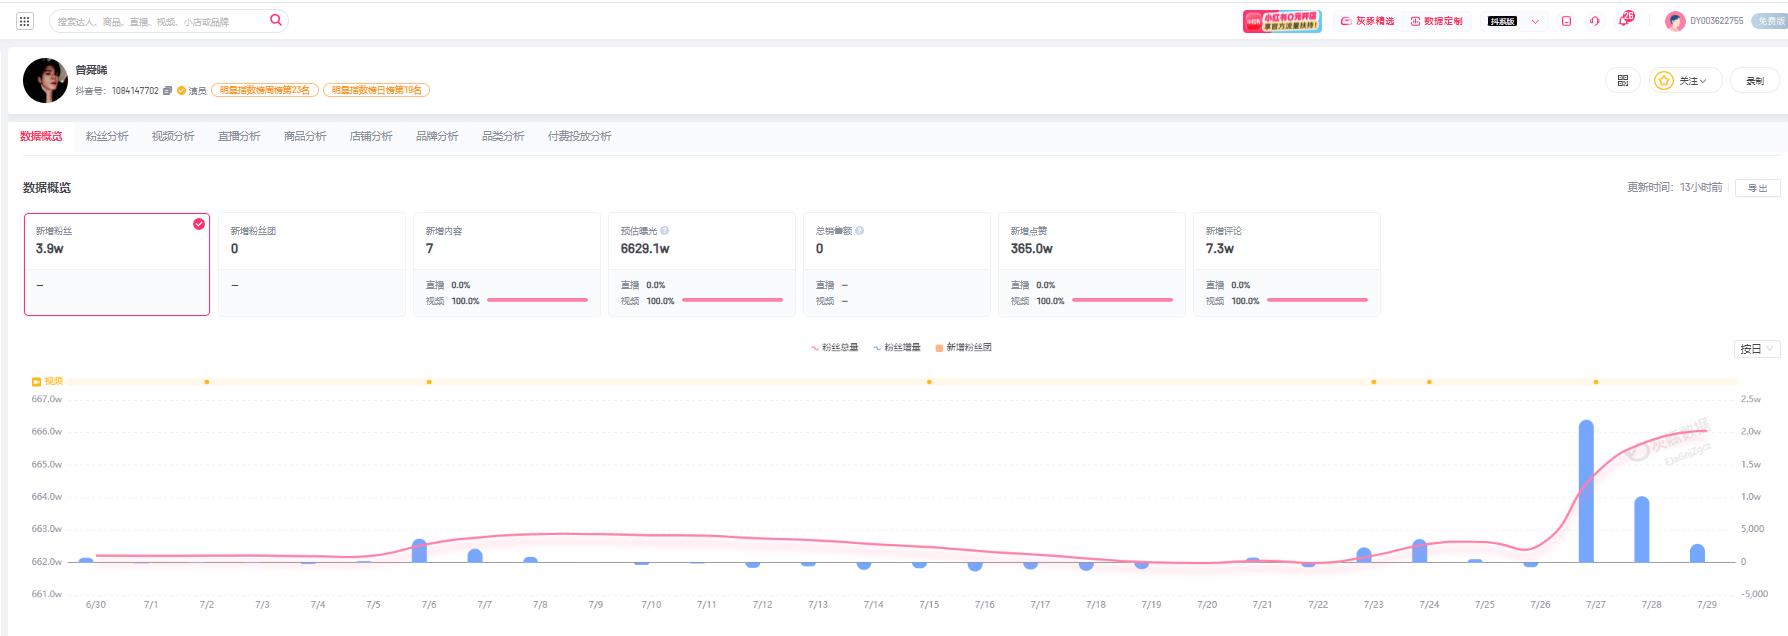Screen dimensions: 1788x636
Task: Open customer service headset icon
Action: 1595,21
